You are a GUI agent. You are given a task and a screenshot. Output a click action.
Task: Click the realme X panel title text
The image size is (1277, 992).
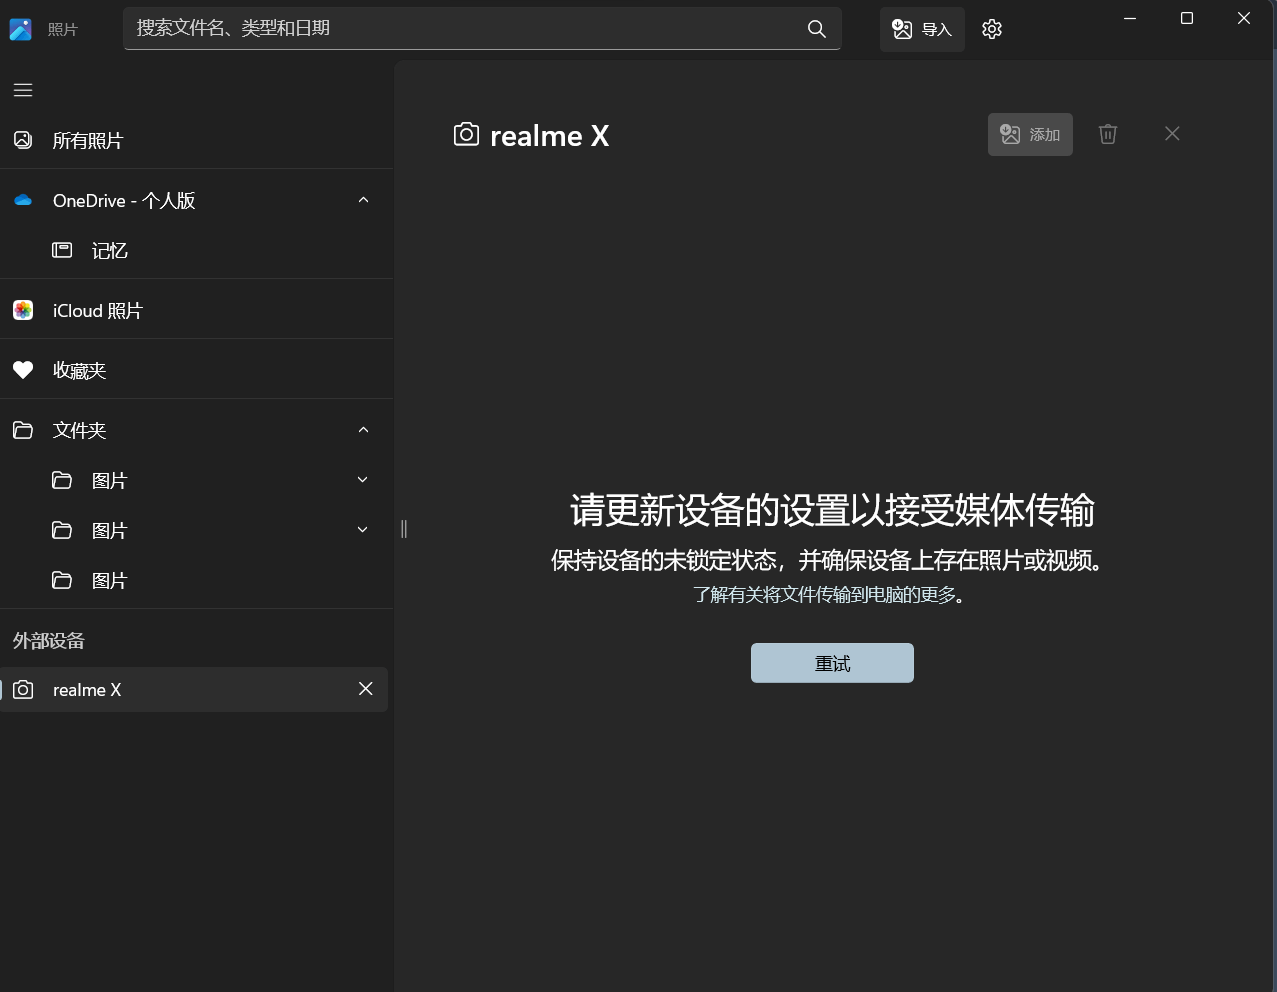[x=550, y=136]
